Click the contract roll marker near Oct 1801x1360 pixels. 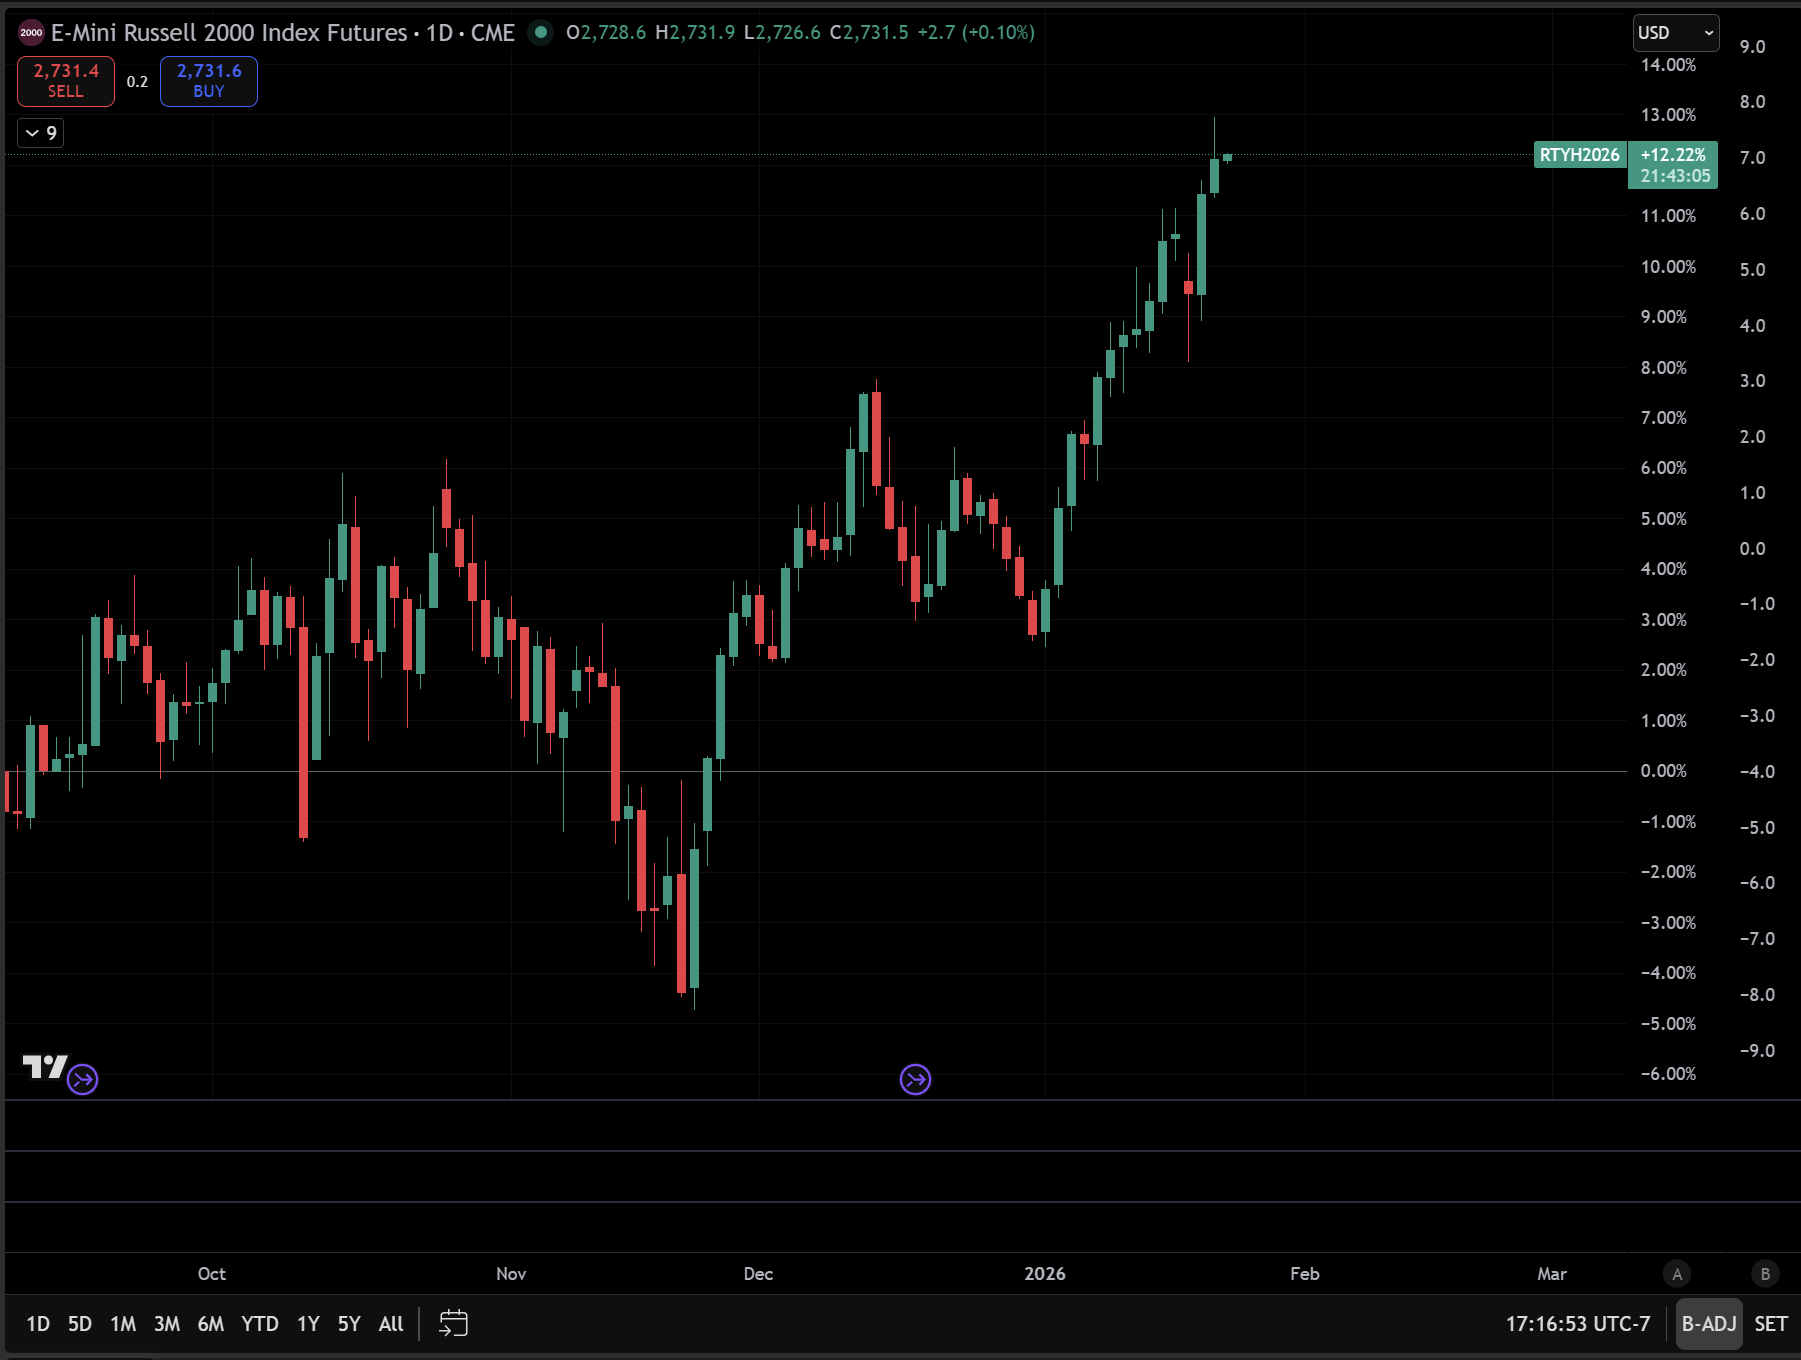[83, 1079]
